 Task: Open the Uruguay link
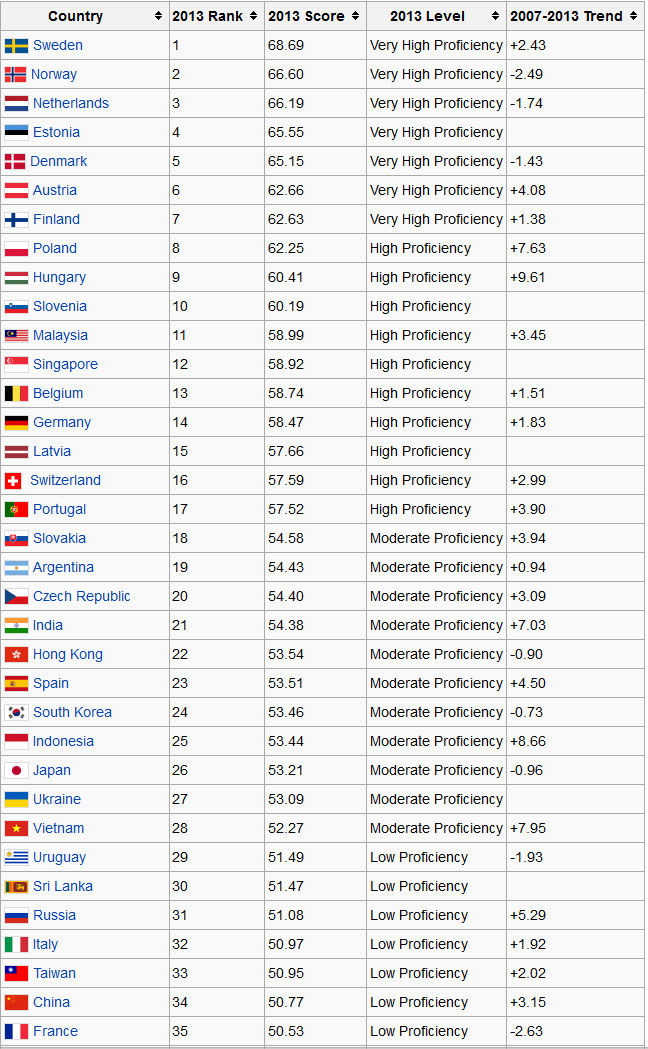[x=59, y=858]
